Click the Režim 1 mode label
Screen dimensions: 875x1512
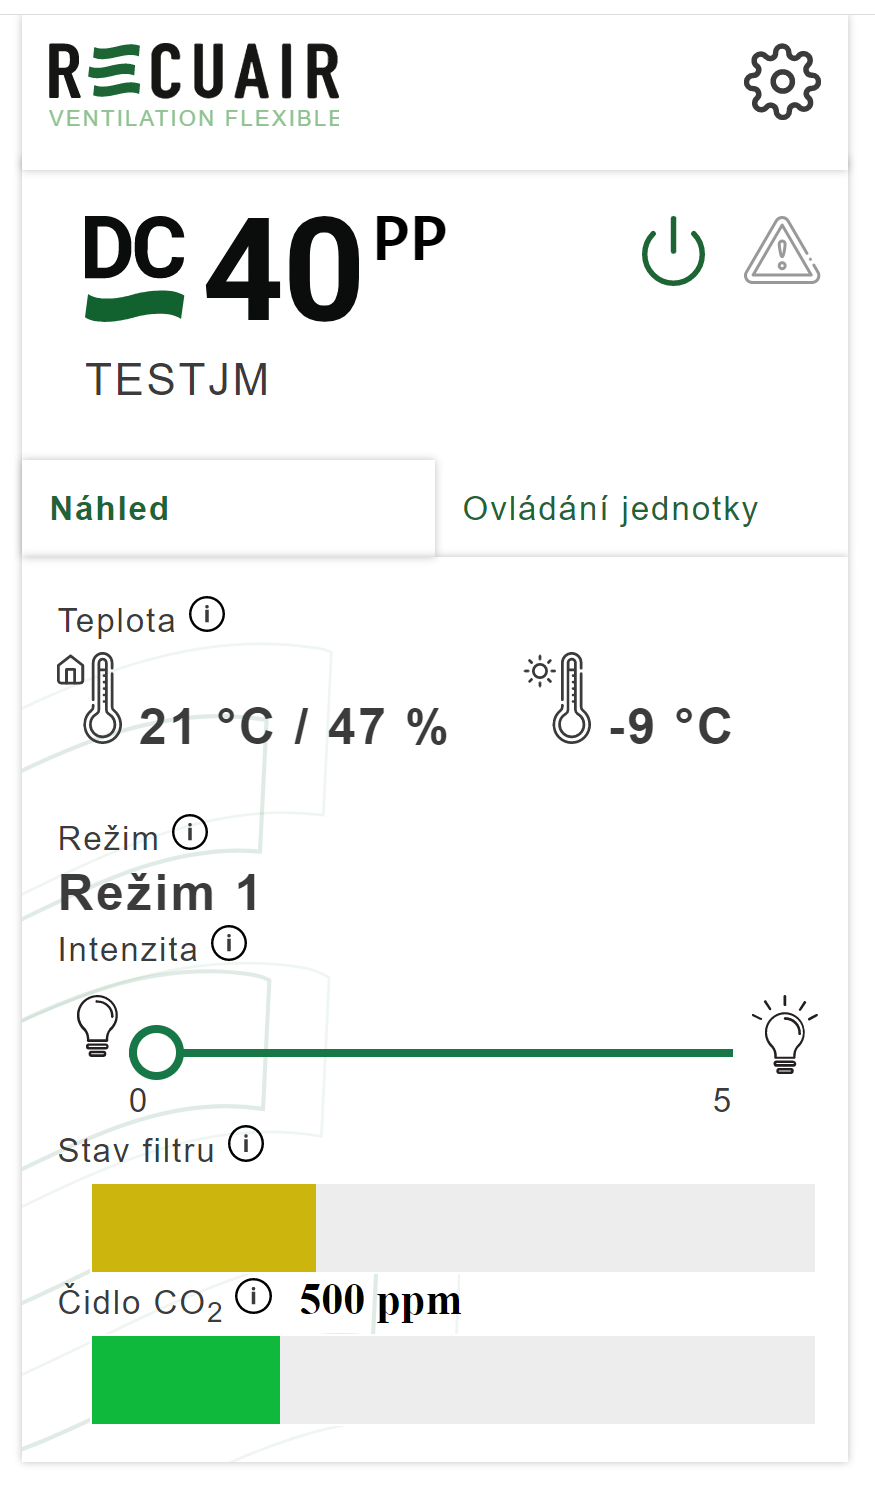tap(160, 893)
